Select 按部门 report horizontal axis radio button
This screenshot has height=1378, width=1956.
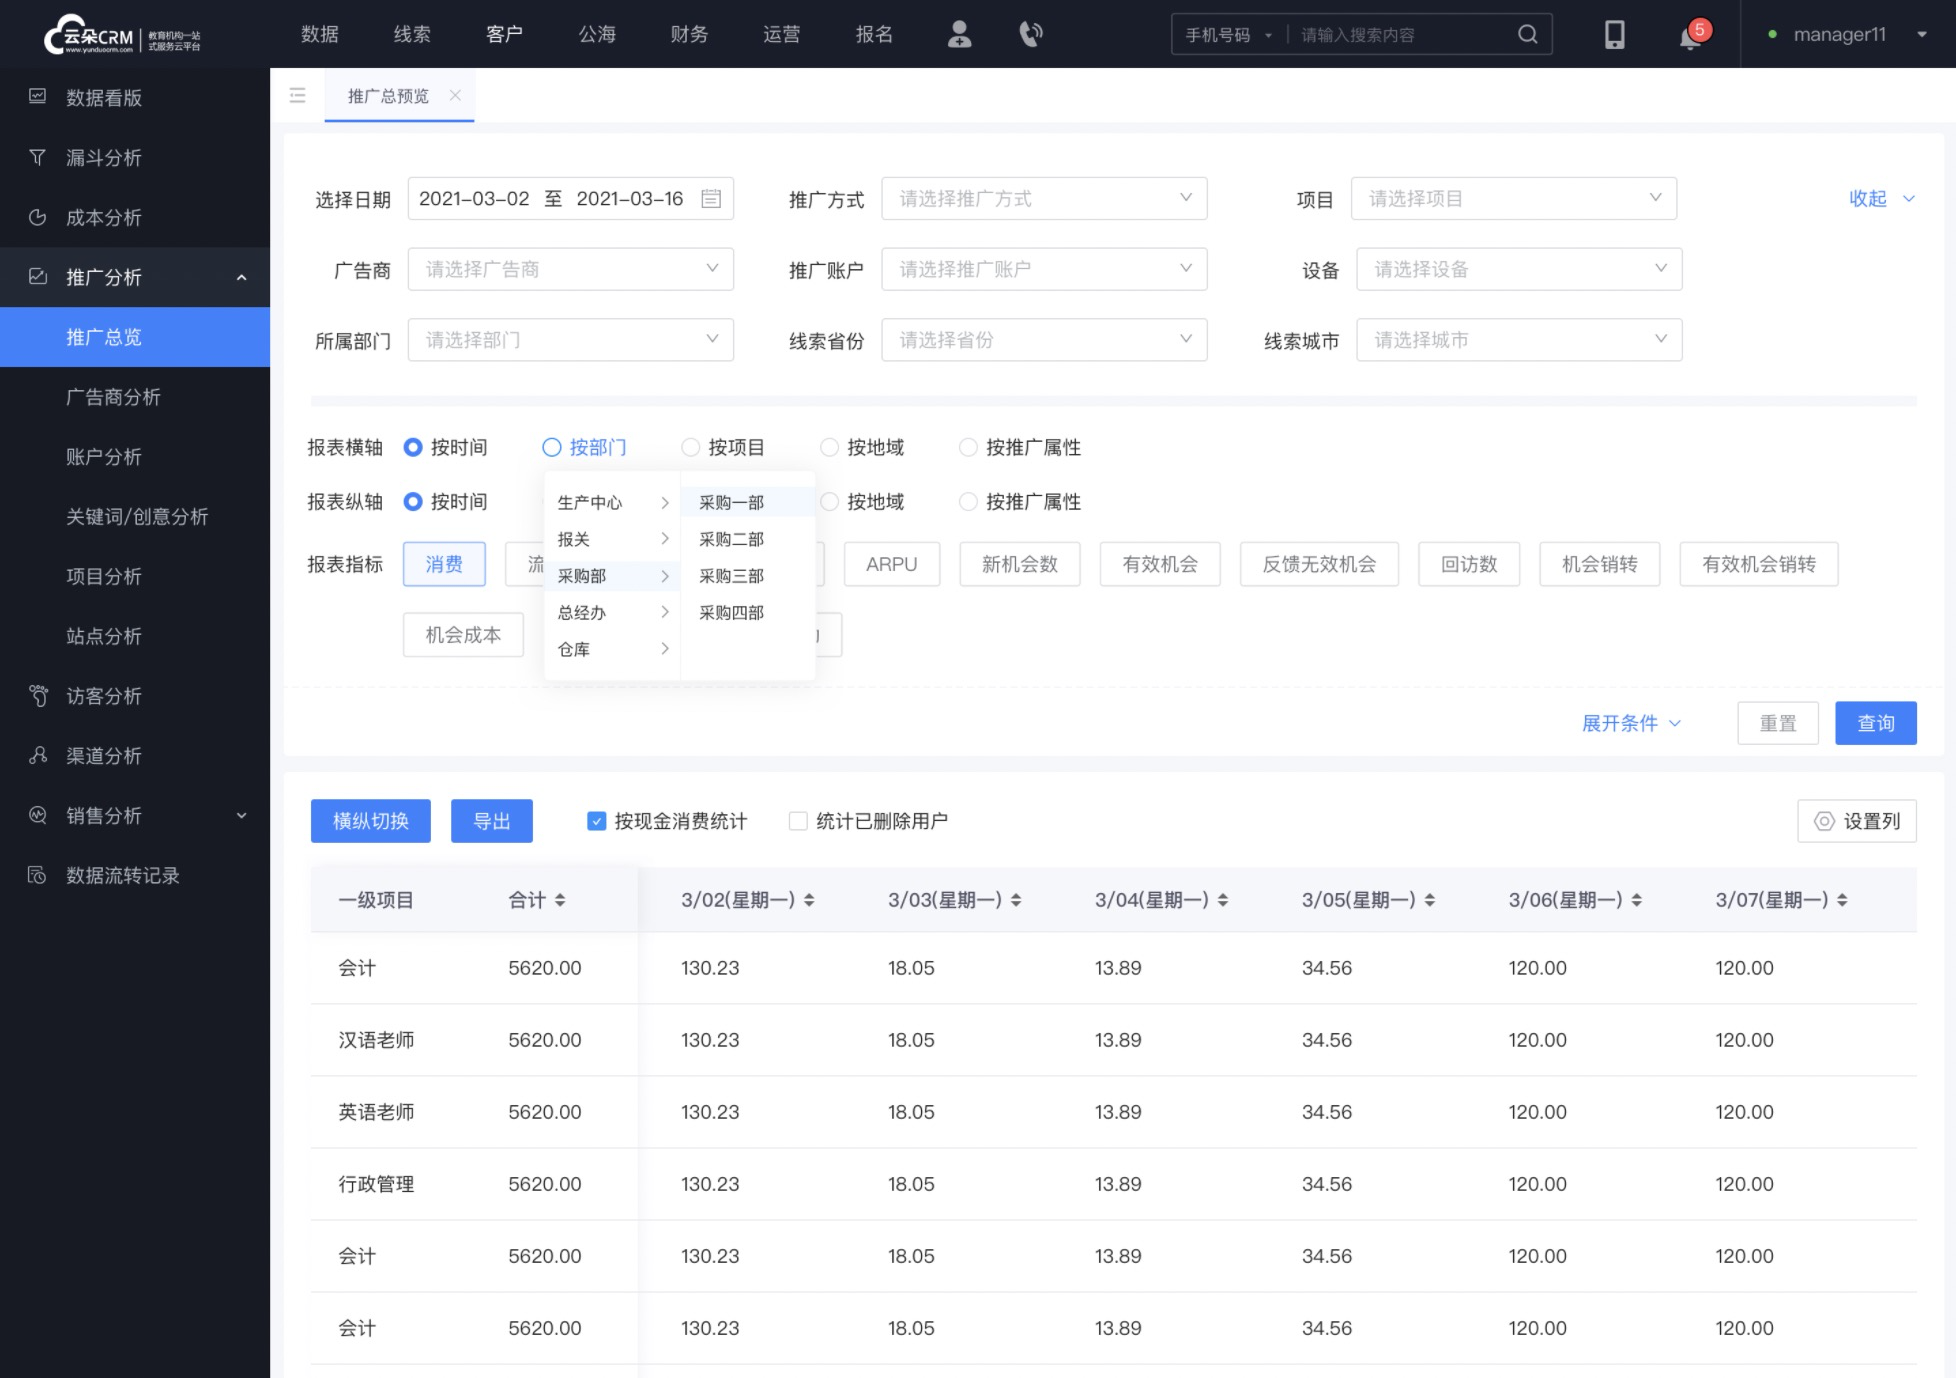[550, 447]
